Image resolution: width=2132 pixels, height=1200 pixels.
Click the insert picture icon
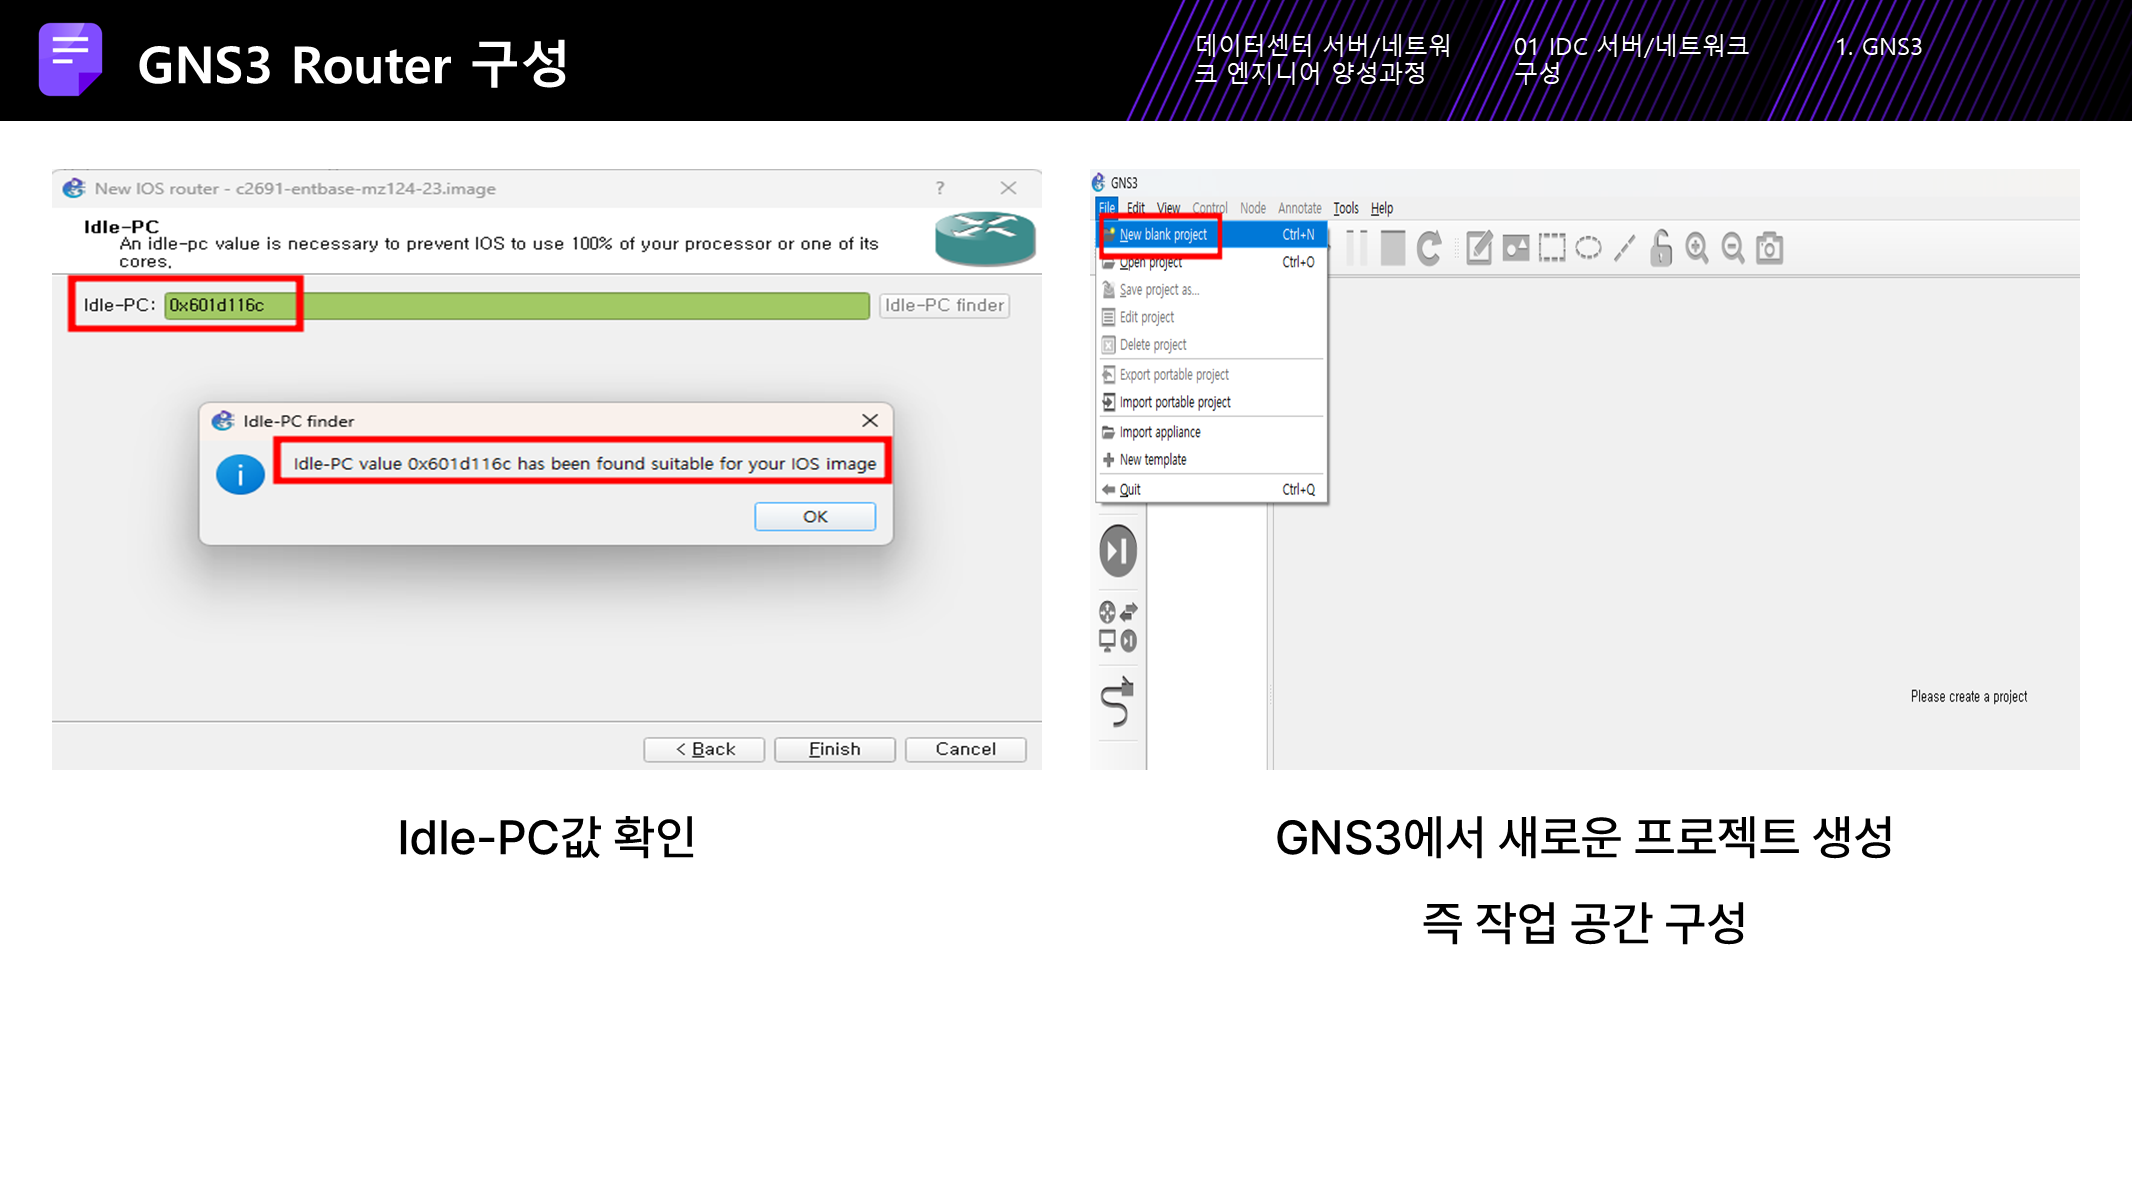(1516, 248)
